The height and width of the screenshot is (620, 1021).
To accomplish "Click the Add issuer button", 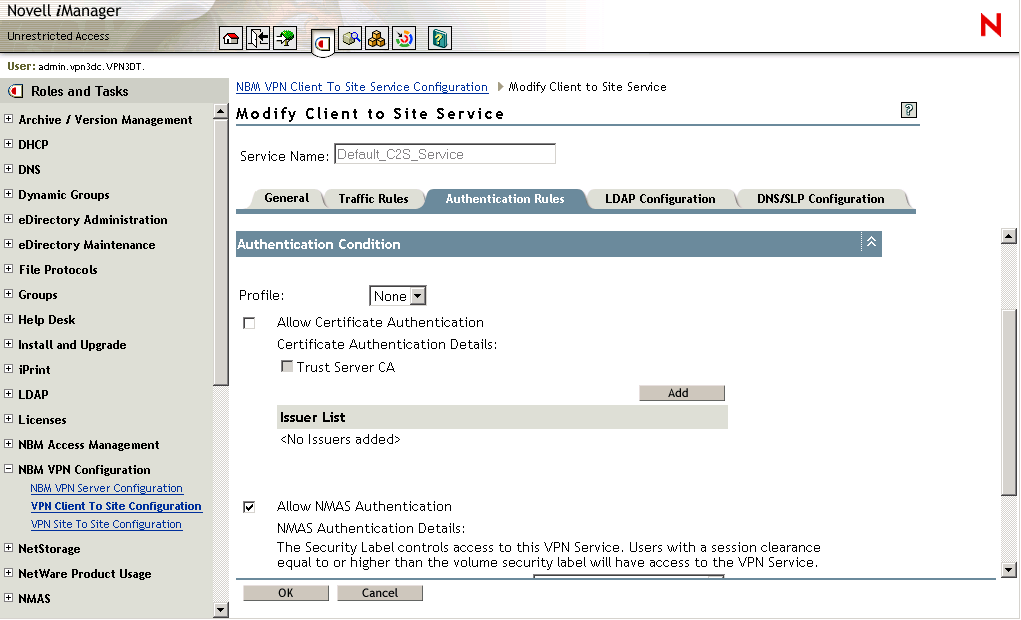I will [x=682, y=393].
